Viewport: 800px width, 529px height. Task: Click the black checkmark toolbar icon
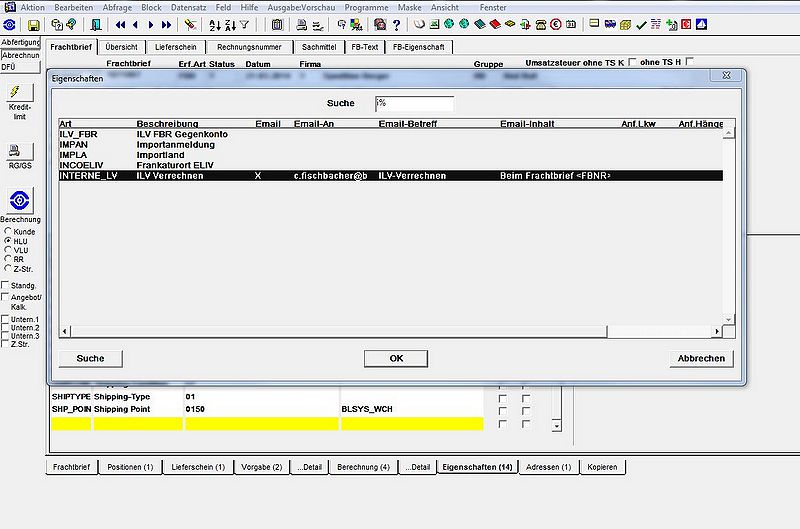pyautogui.click(x=641, y=24)
